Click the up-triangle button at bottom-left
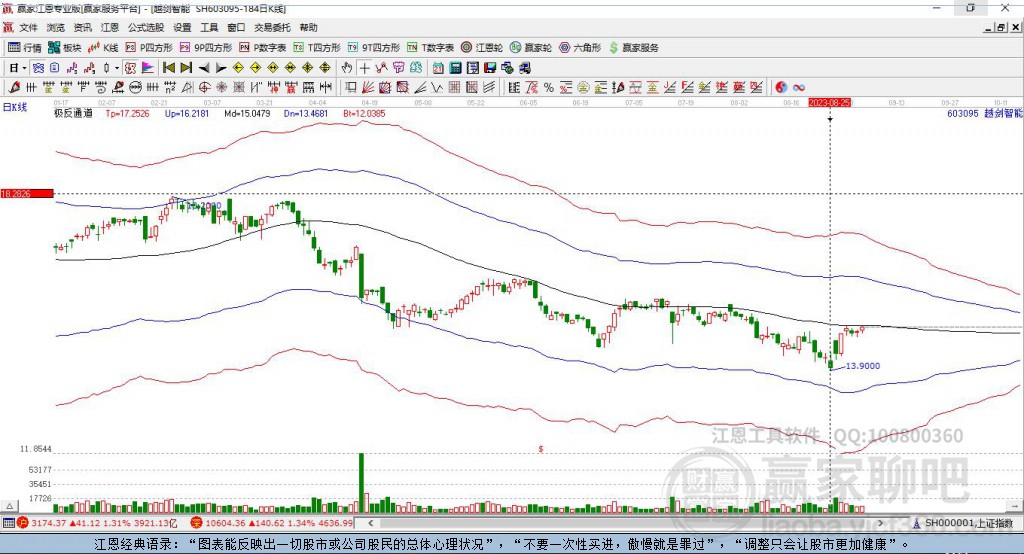Viewport: 1024px width, 554px height. (9, 506)
